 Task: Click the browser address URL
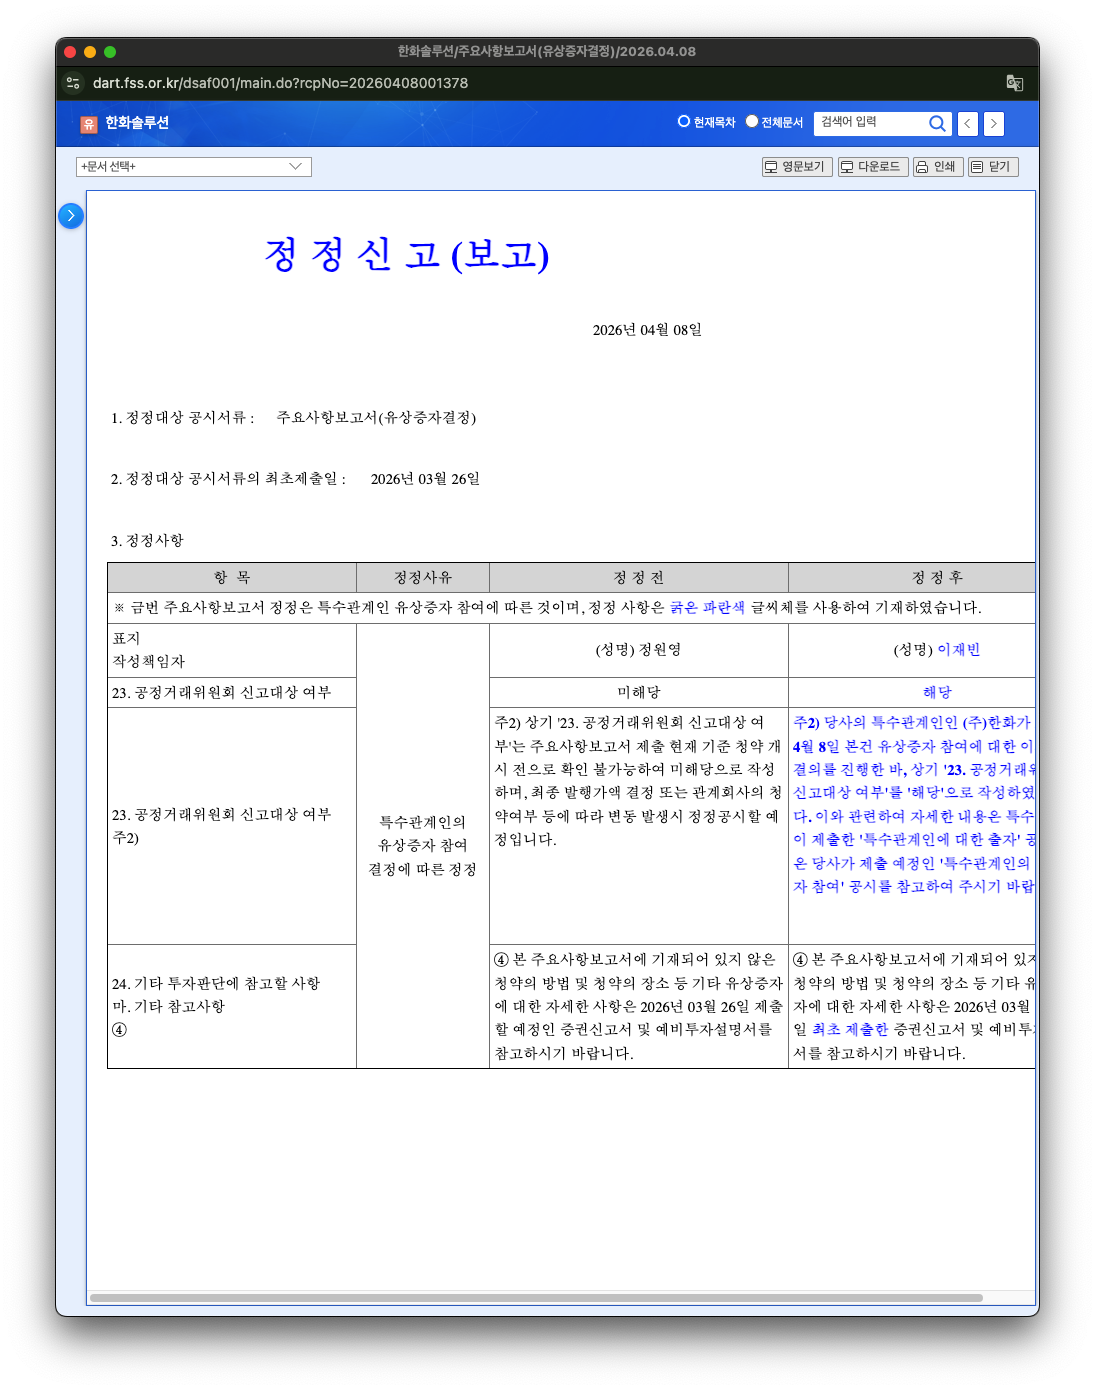(x=280, y=83)
